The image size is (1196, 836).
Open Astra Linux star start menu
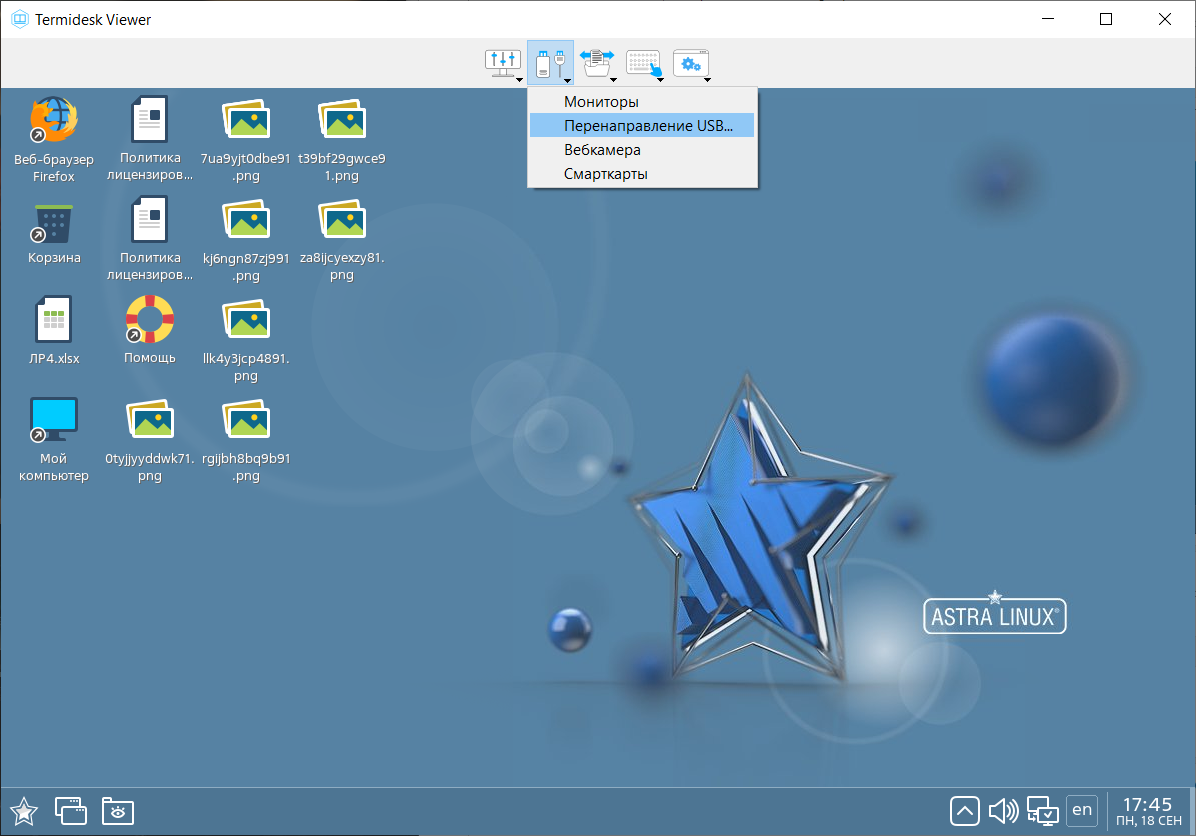[x=23, y=810]
